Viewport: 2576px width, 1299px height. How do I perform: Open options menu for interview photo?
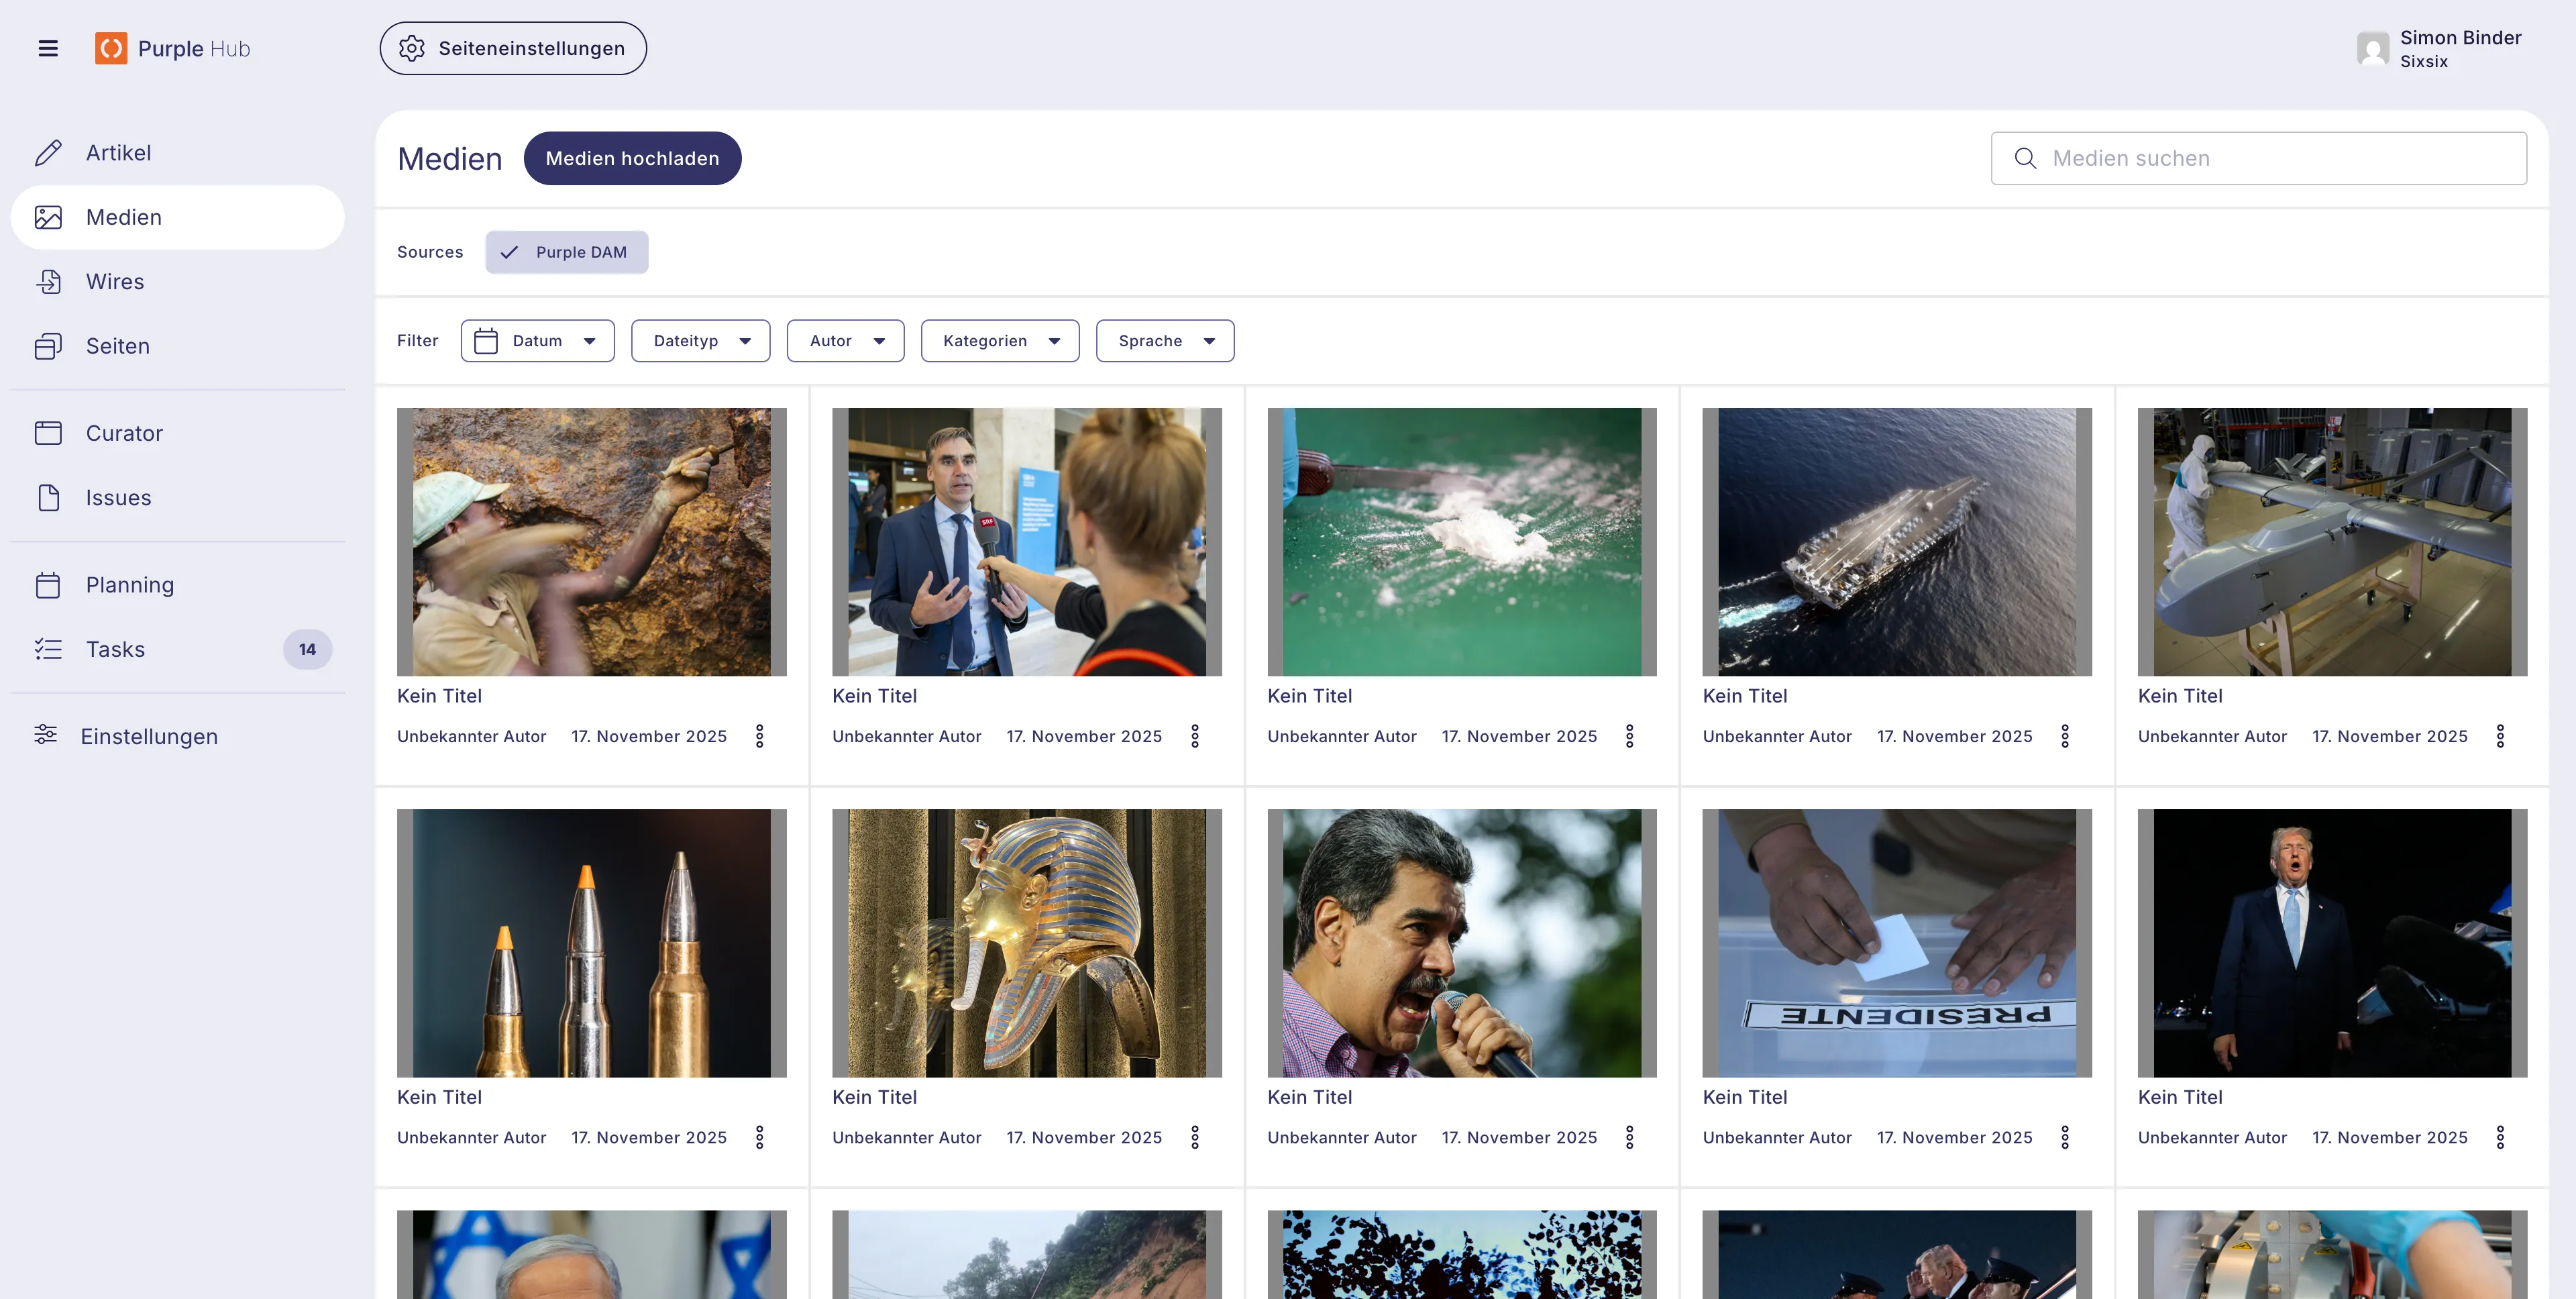pyautogui.click(x=1195, y=737)
